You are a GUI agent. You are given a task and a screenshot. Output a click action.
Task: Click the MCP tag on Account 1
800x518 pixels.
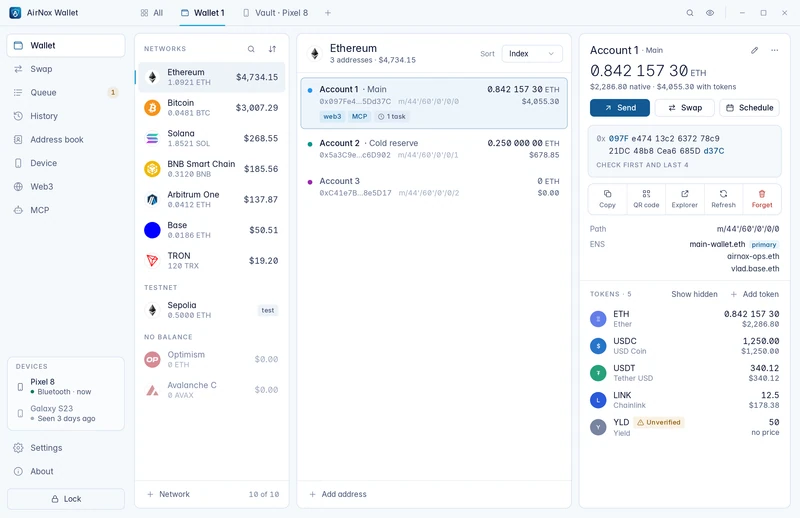[359, 116]
